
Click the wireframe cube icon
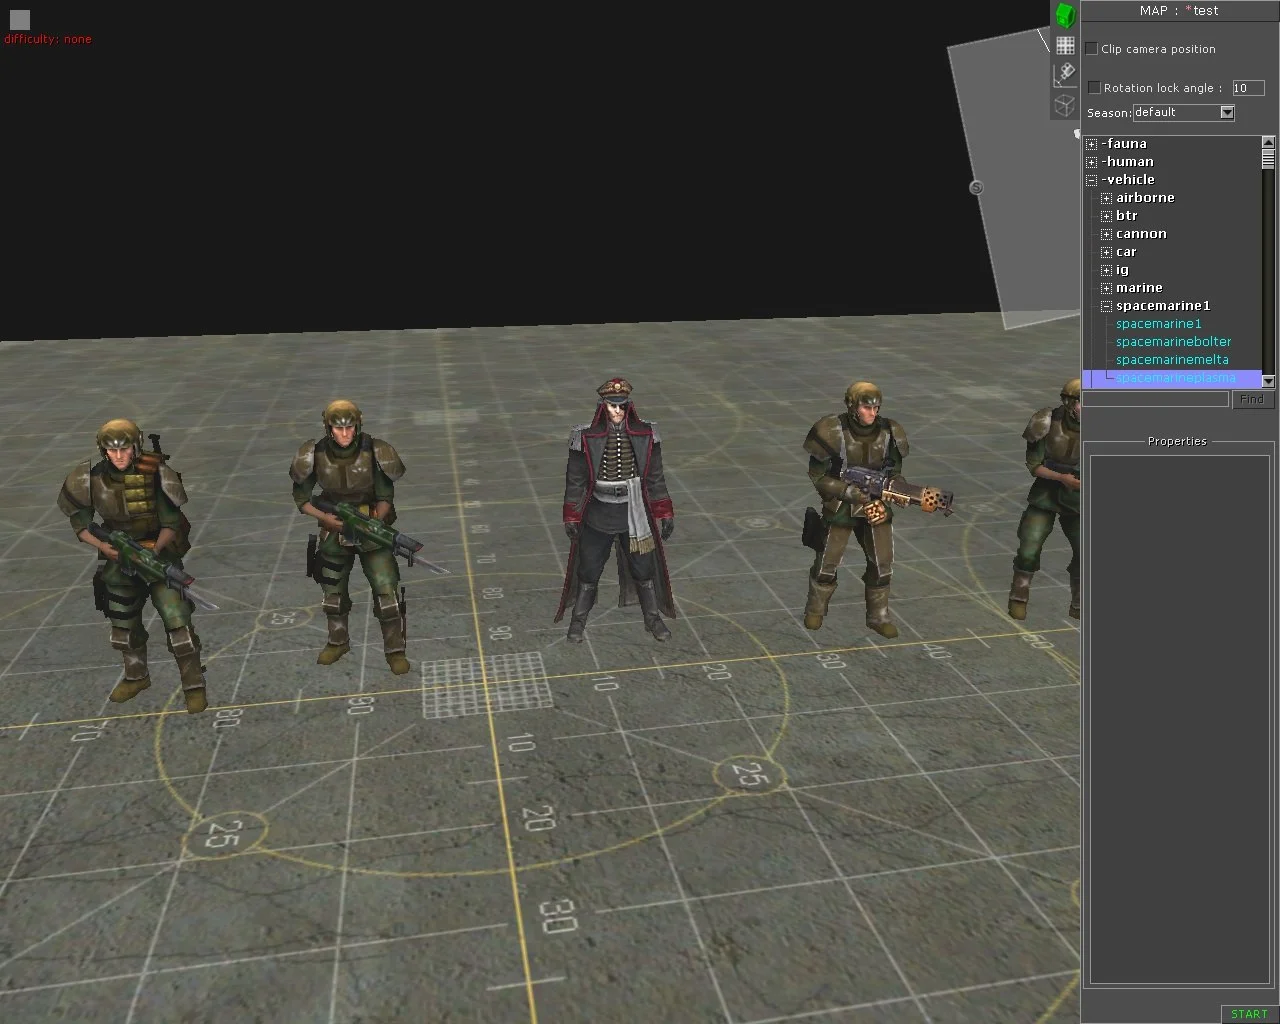1065,105
